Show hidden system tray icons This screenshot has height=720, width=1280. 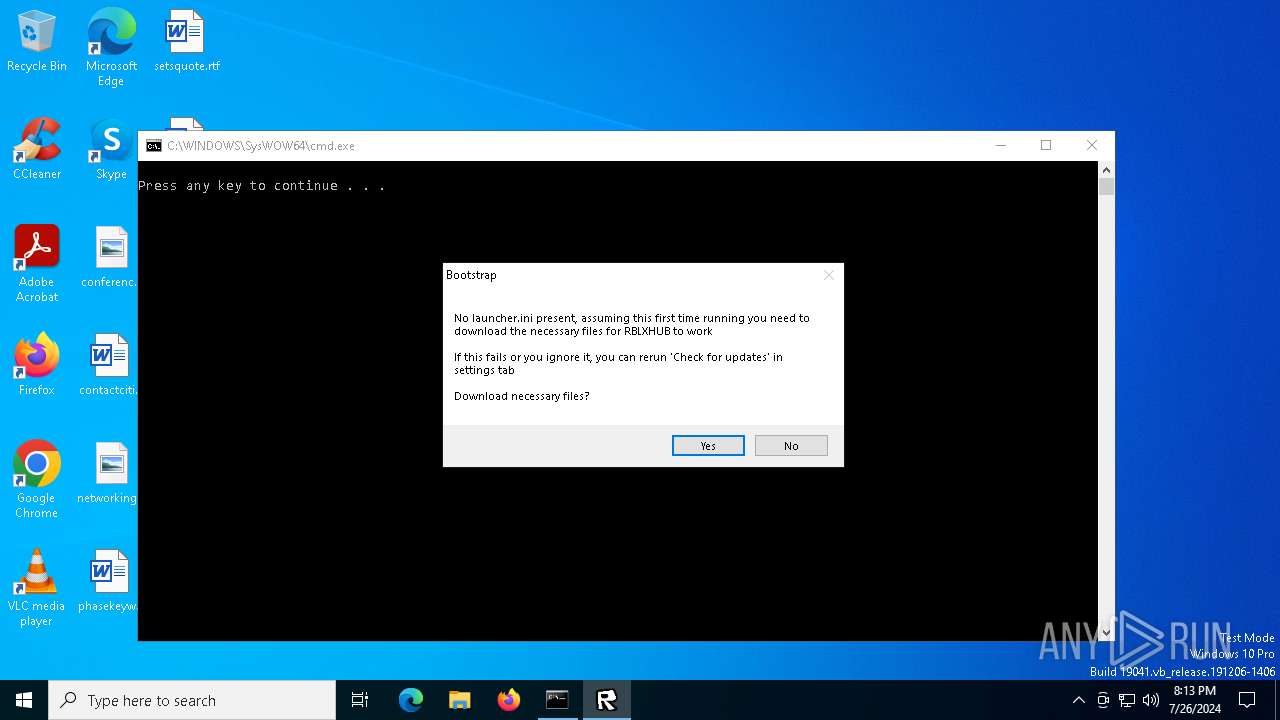coord(1078,700)
